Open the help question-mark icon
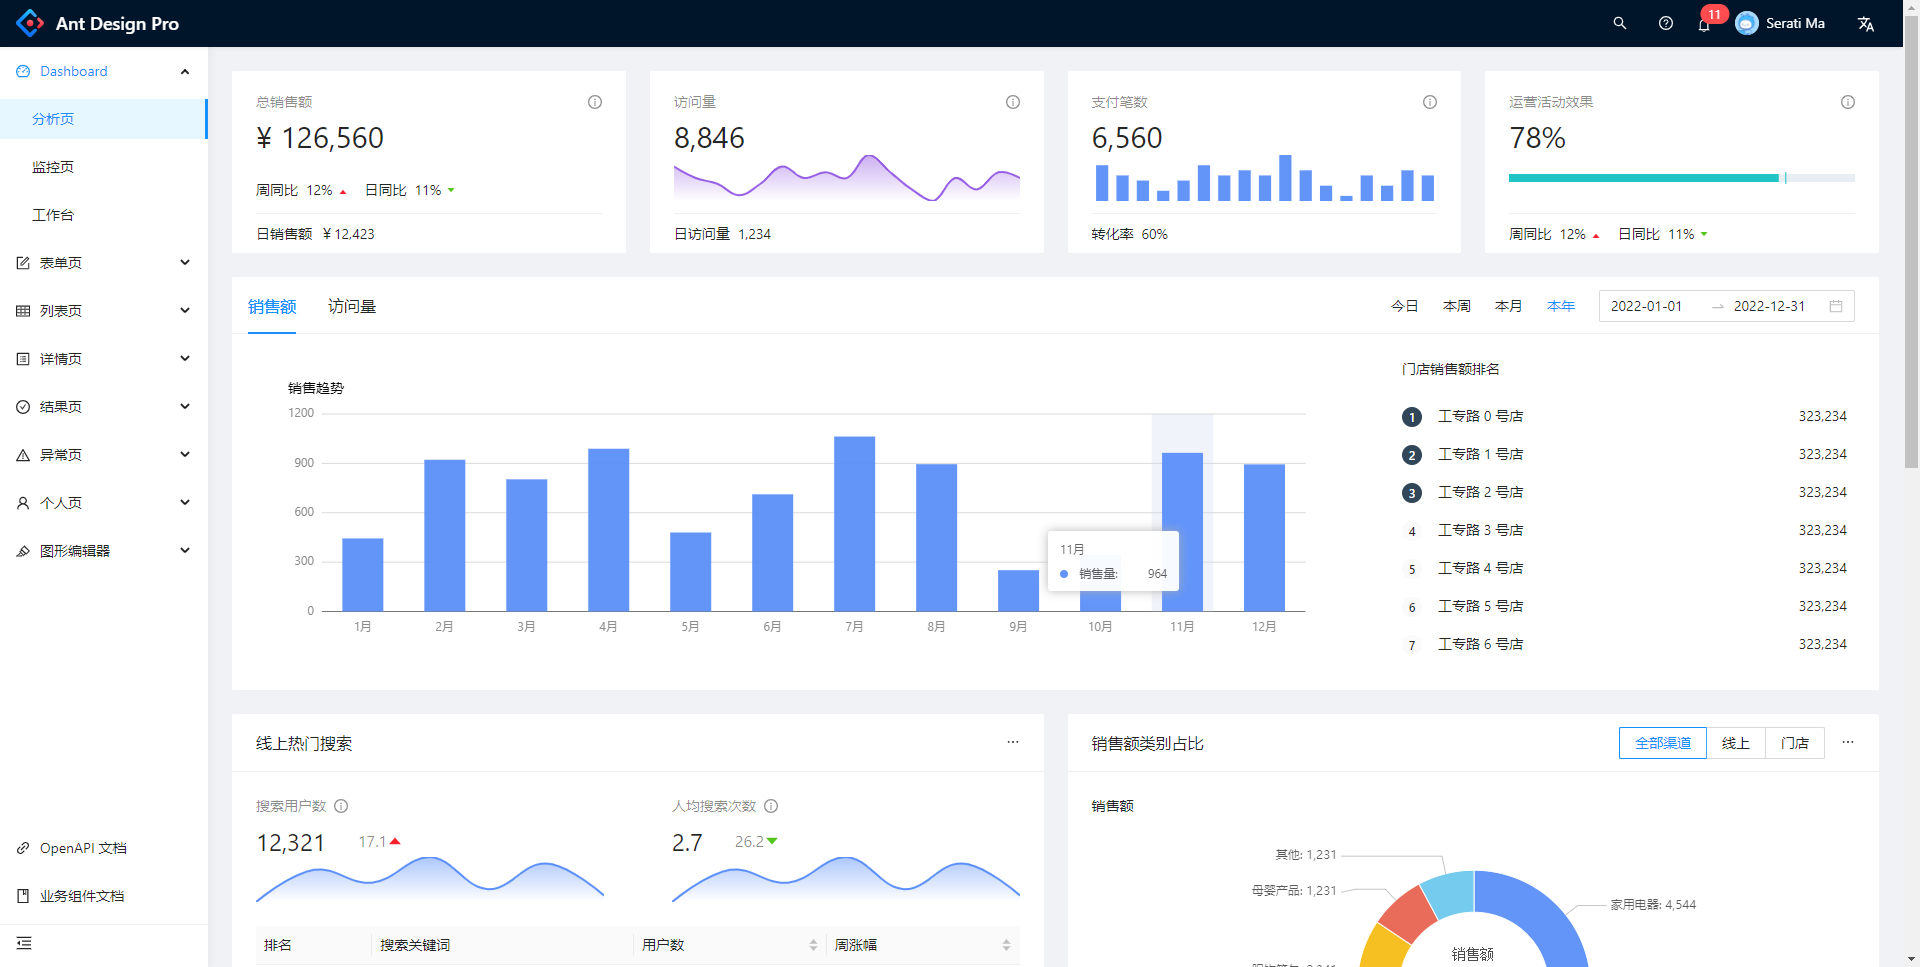The height and width of the screenshot is (967, 1920). pyautogui.click(x=1665, y=23)
